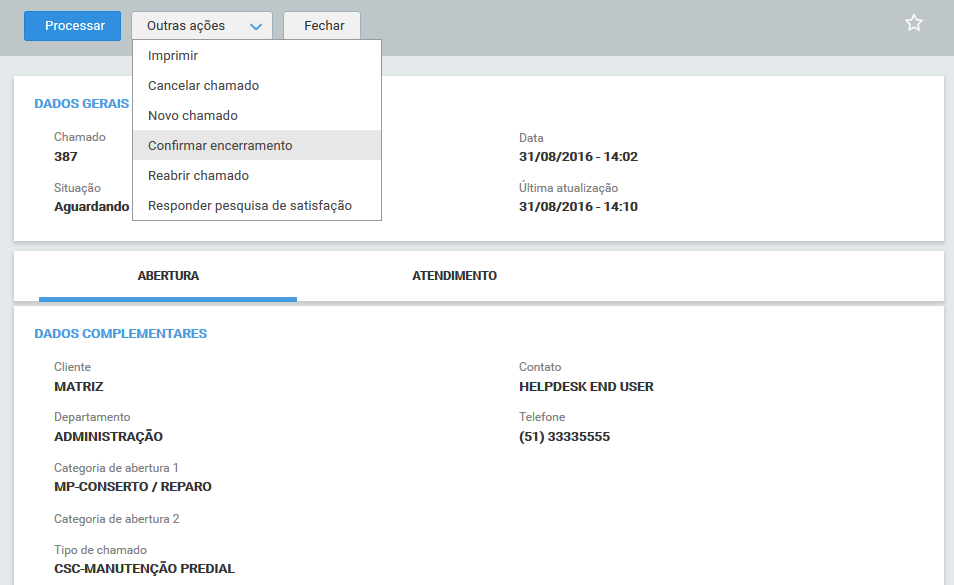Click the star favorite icon
The height and width of the screenshot is (585, 954).
913,22
